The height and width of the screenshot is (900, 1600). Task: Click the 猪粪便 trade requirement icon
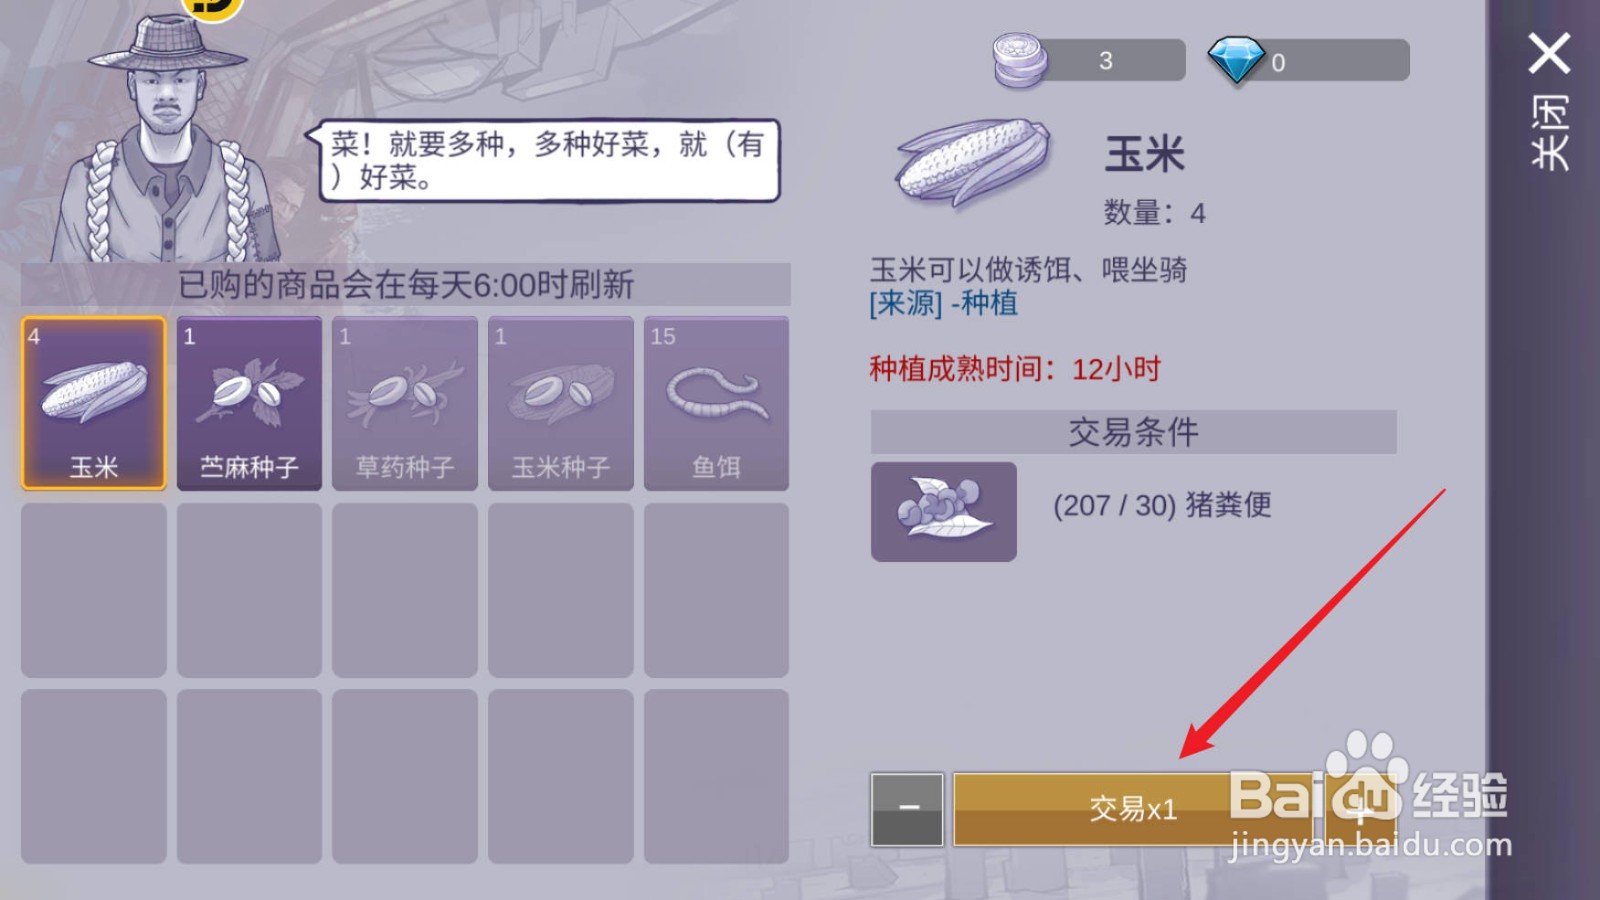point(944,511)
